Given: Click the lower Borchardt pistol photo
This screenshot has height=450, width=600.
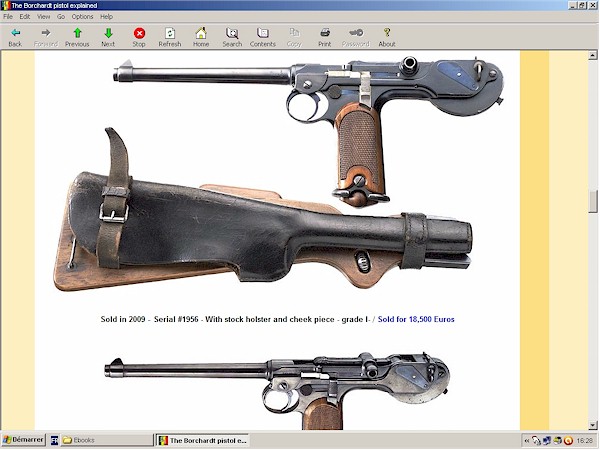Looking at the screenshot, I should click(277, 391).
